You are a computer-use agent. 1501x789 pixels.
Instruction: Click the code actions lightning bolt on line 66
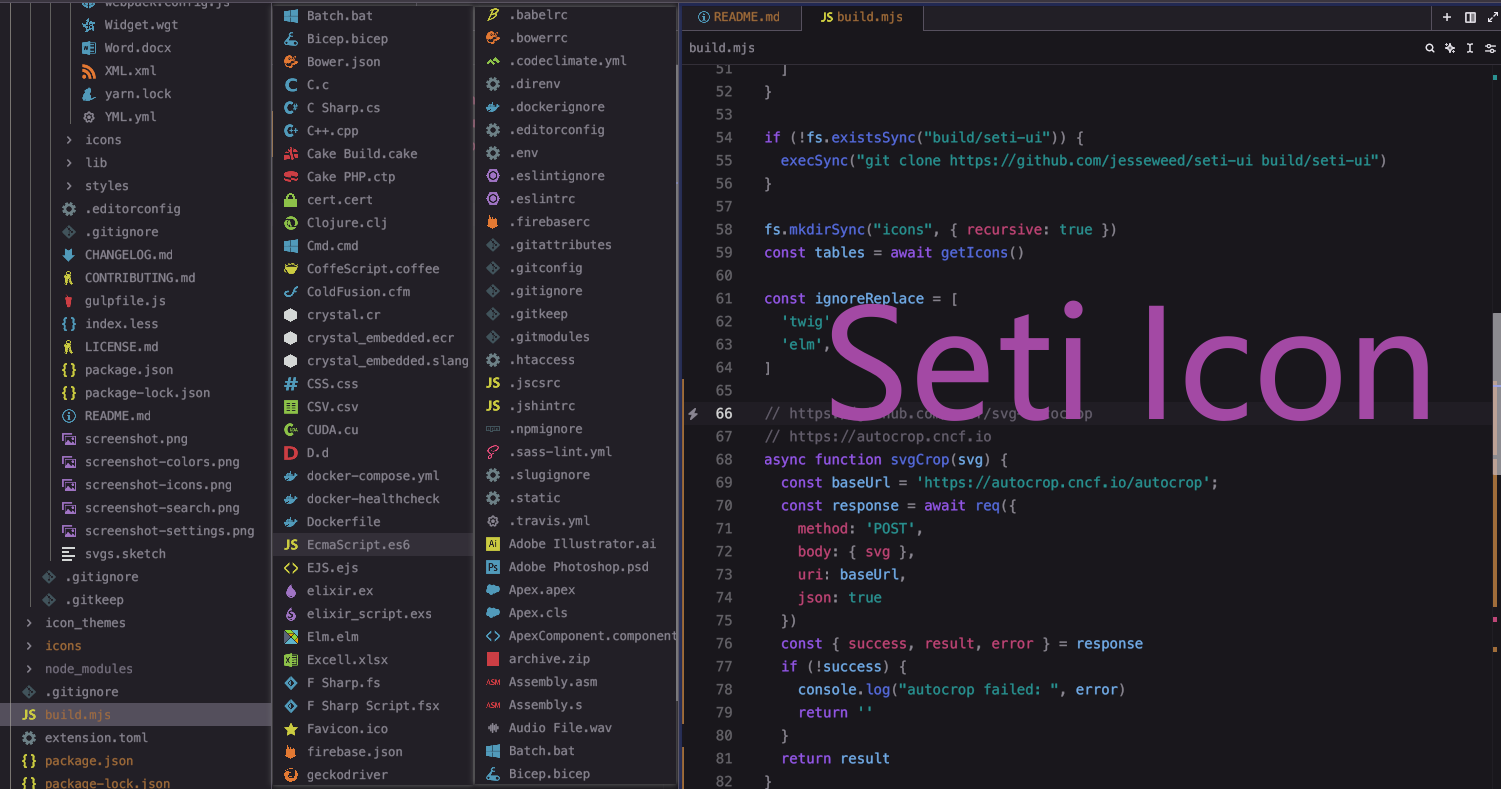[693, 414]
